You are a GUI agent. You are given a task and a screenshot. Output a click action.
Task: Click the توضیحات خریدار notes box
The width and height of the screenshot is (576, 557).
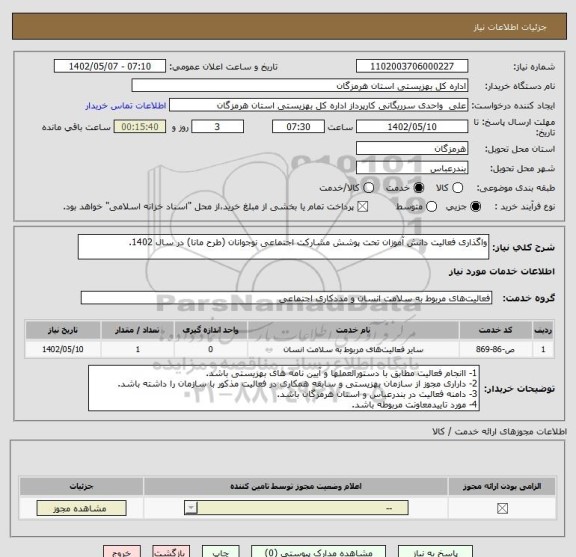(284, 388)
